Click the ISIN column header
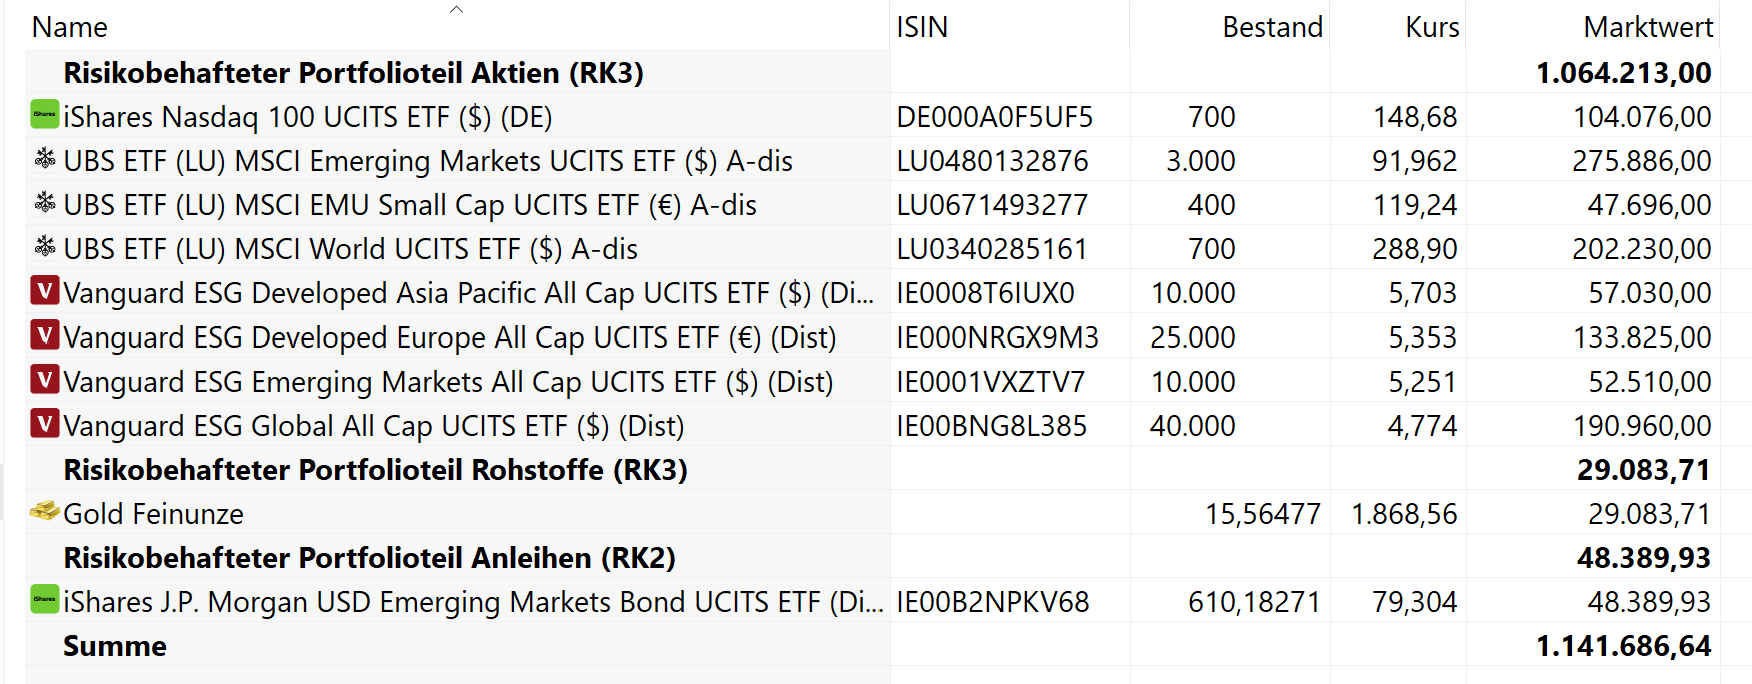1752x684 pixels. pyautogui.click(x=922, y=28)
